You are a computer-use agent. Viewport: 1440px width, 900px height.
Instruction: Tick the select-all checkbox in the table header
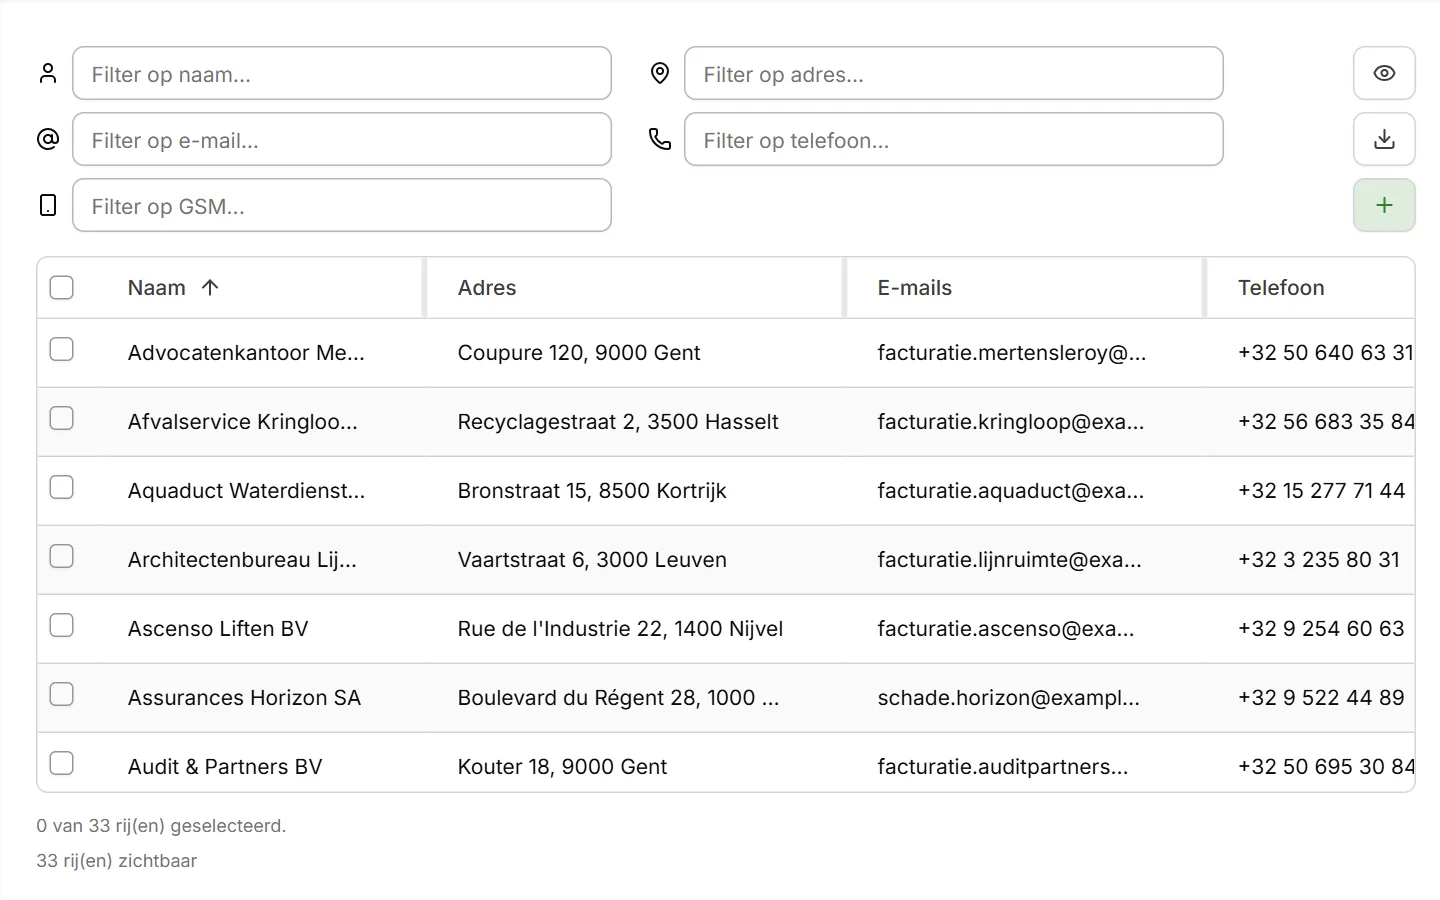tap(62, 287)
